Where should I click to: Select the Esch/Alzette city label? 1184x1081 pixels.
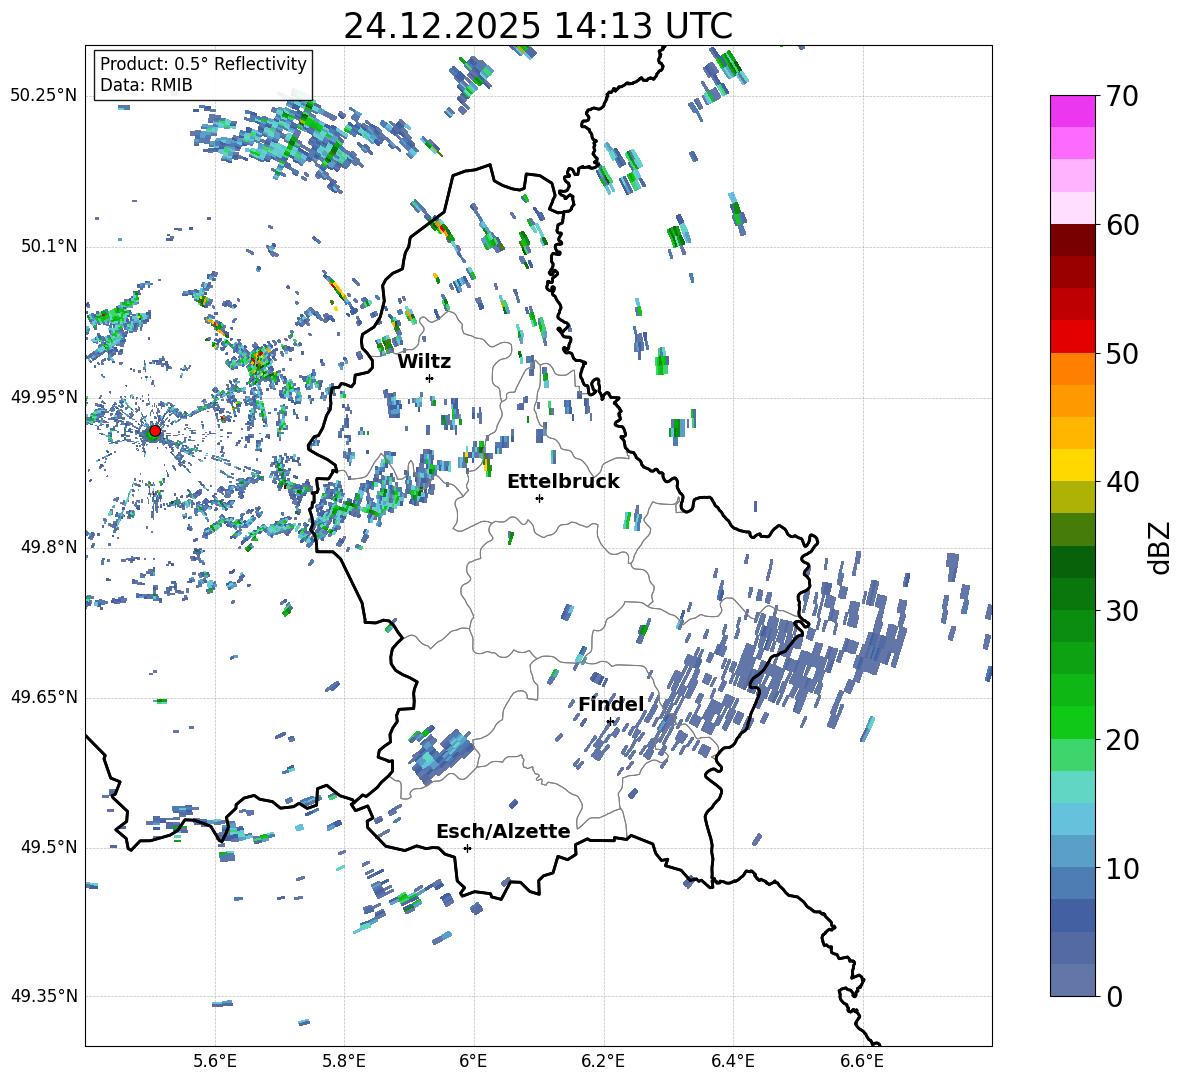coord(503,831)
